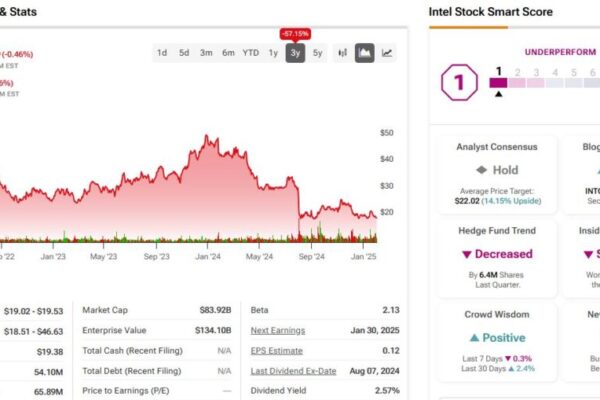Click the Beta value 2.13

coord(391,310)
